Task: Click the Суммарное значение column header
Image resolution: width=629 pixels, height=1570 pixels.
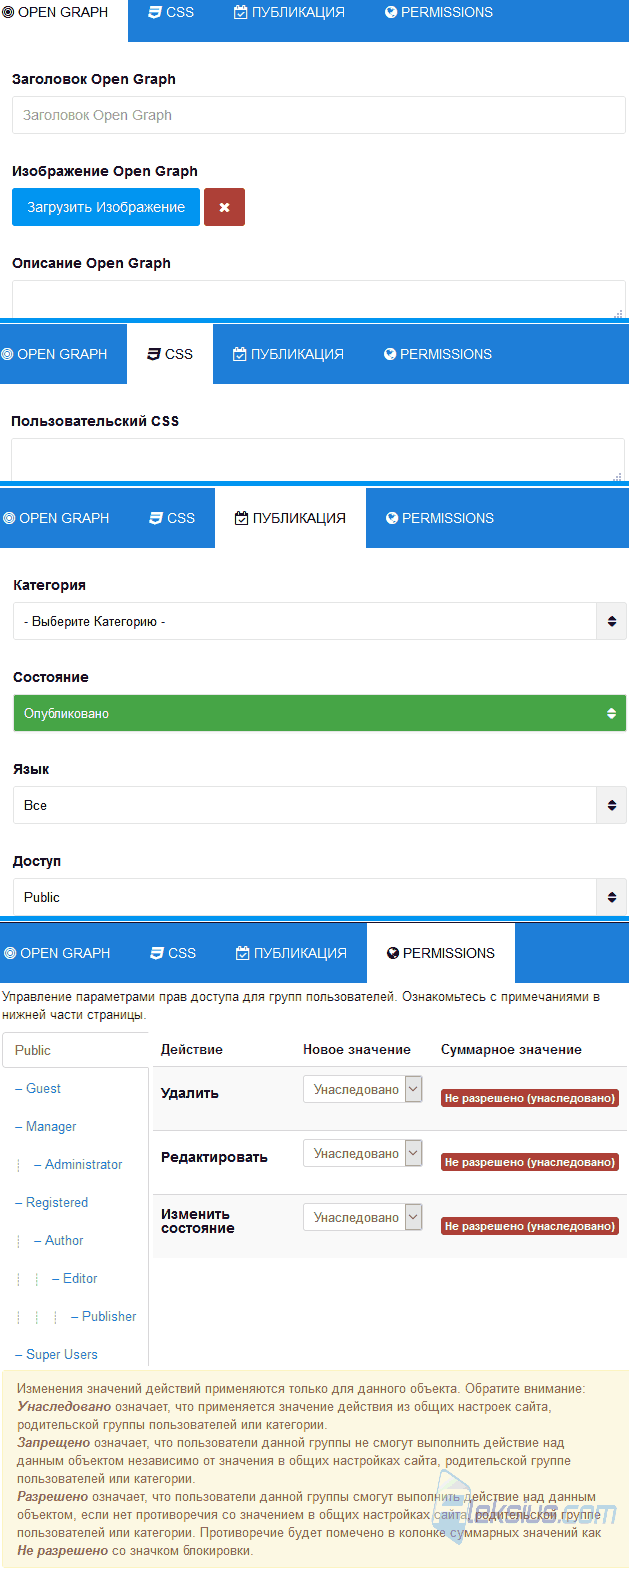Action: tap(511, 1049)
